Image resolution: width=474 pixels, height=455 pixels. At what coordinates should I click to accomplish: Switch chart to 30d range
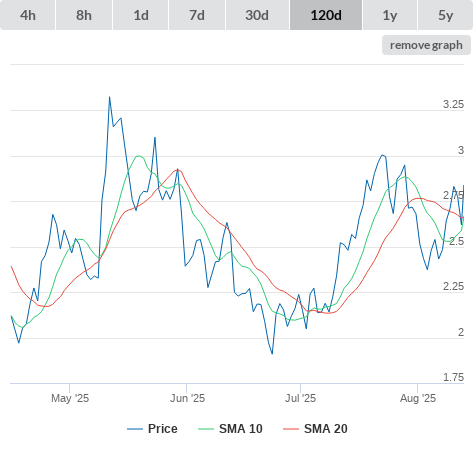(x=257, y=15)
